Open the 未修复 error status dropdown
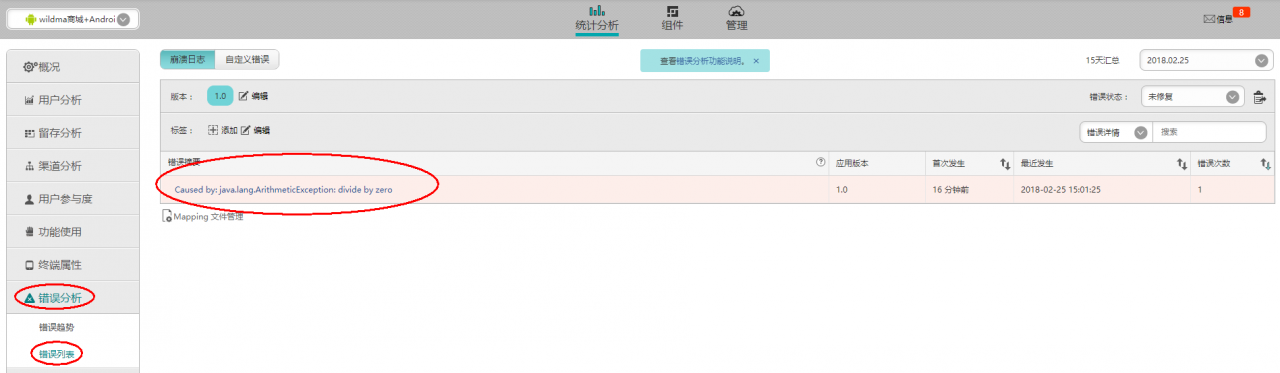Image resolution: width=1280 pixels, height=373 pixels. pyautogui.click(x=1192, y=97)
